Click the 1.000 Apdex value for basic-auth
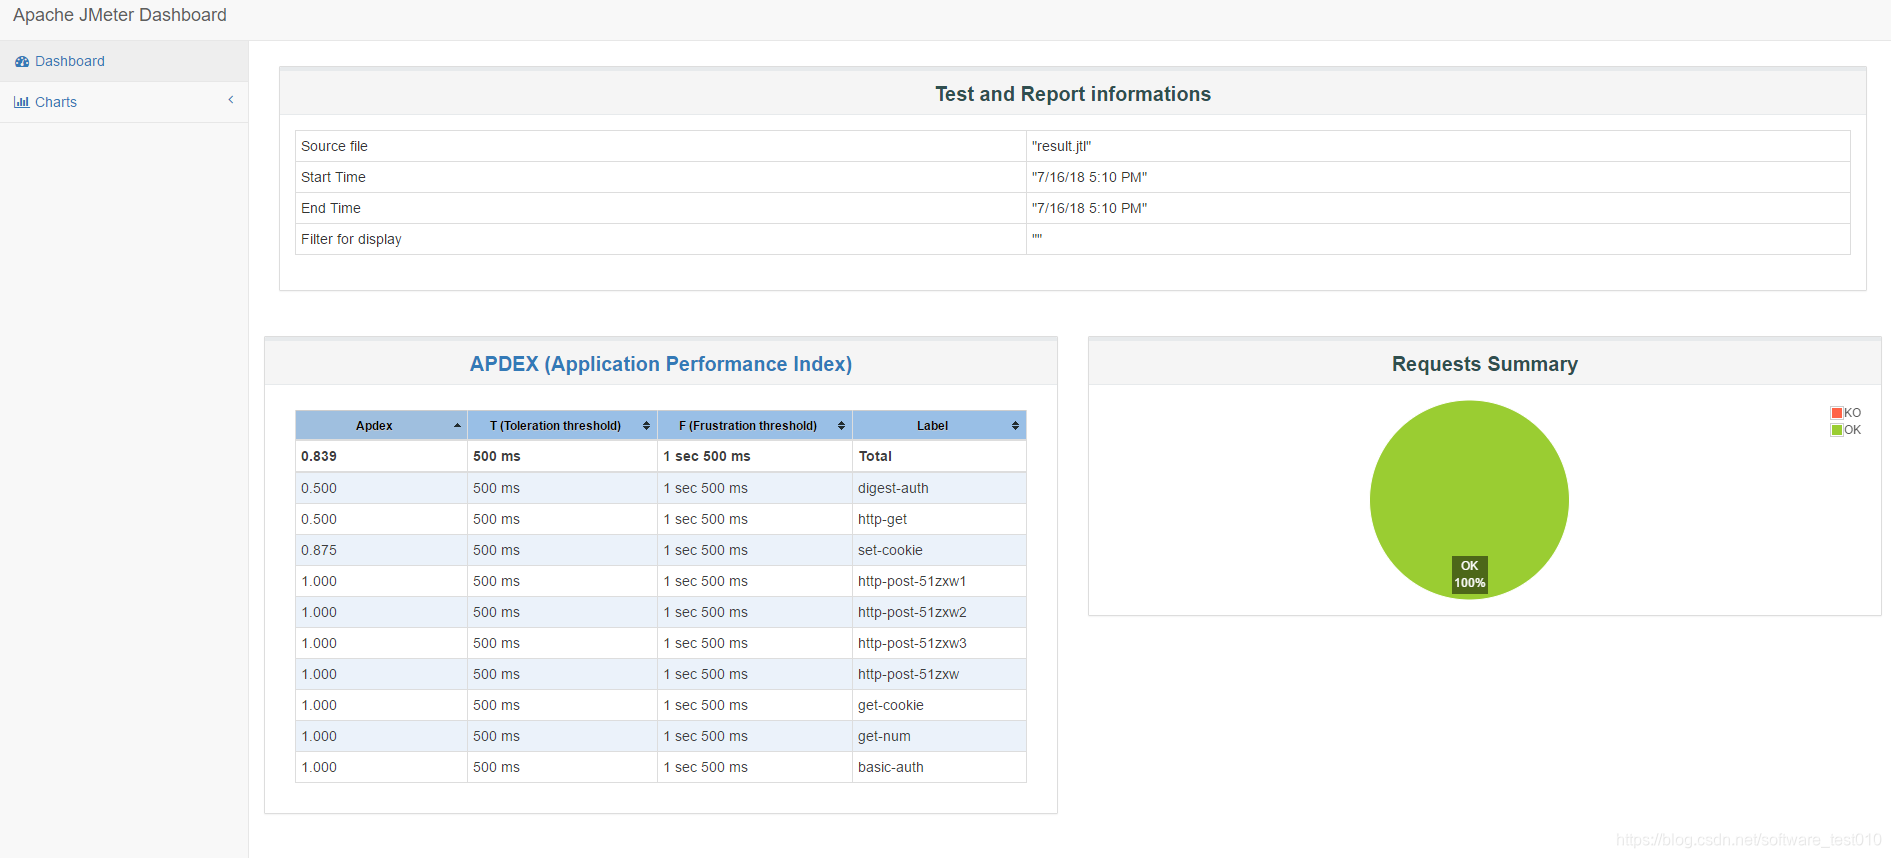Image resolution: width=1891 pixels, height=858 pixels. [319, 767]
